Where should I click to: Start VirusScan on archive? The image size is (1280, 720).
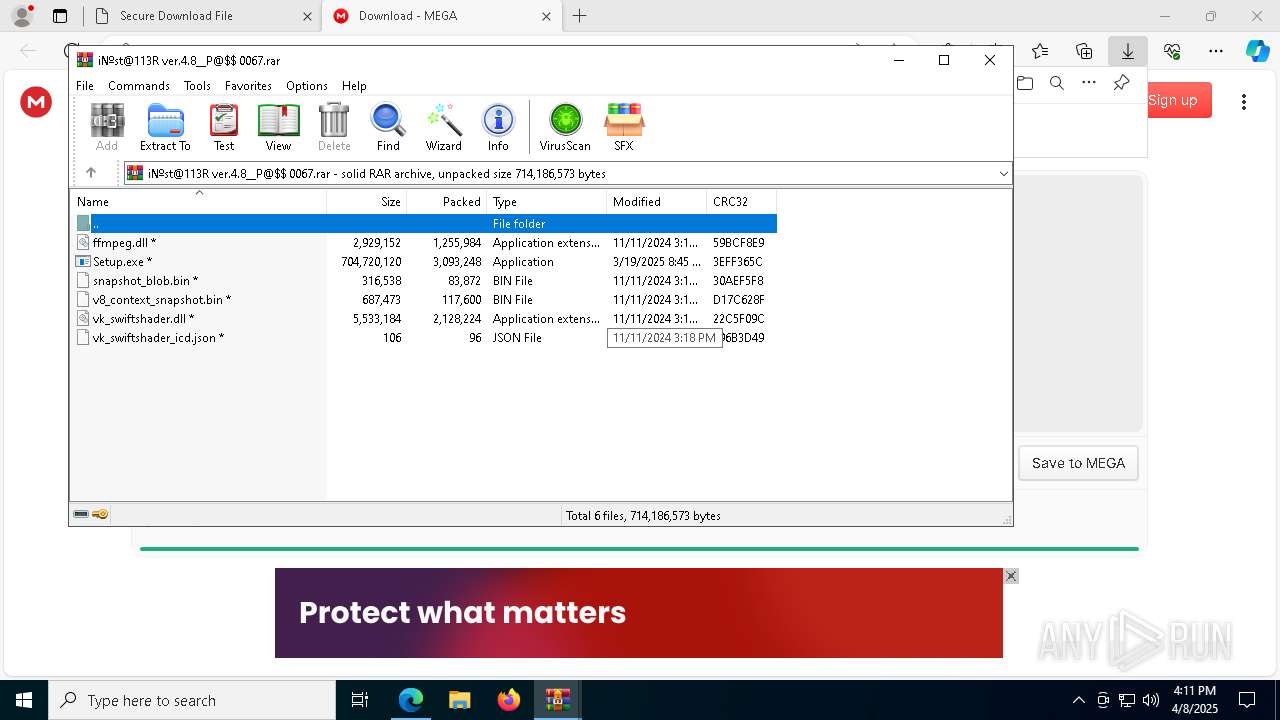[x=565, y=127]
